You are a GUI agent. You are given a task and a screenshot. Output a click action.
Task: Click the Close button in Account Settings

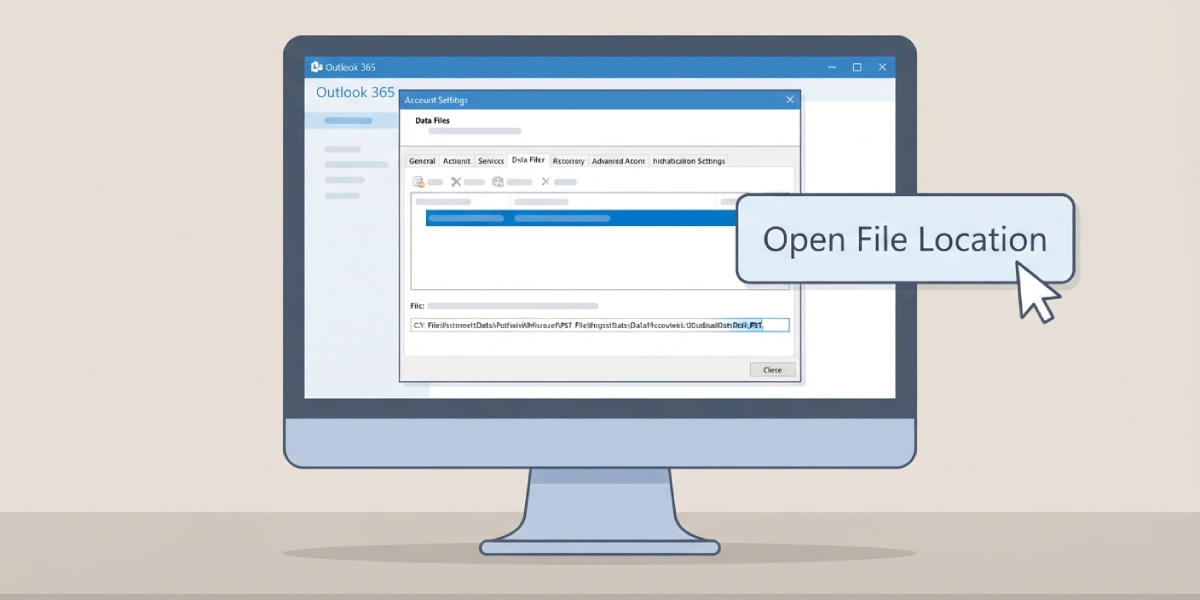point(773,370)
